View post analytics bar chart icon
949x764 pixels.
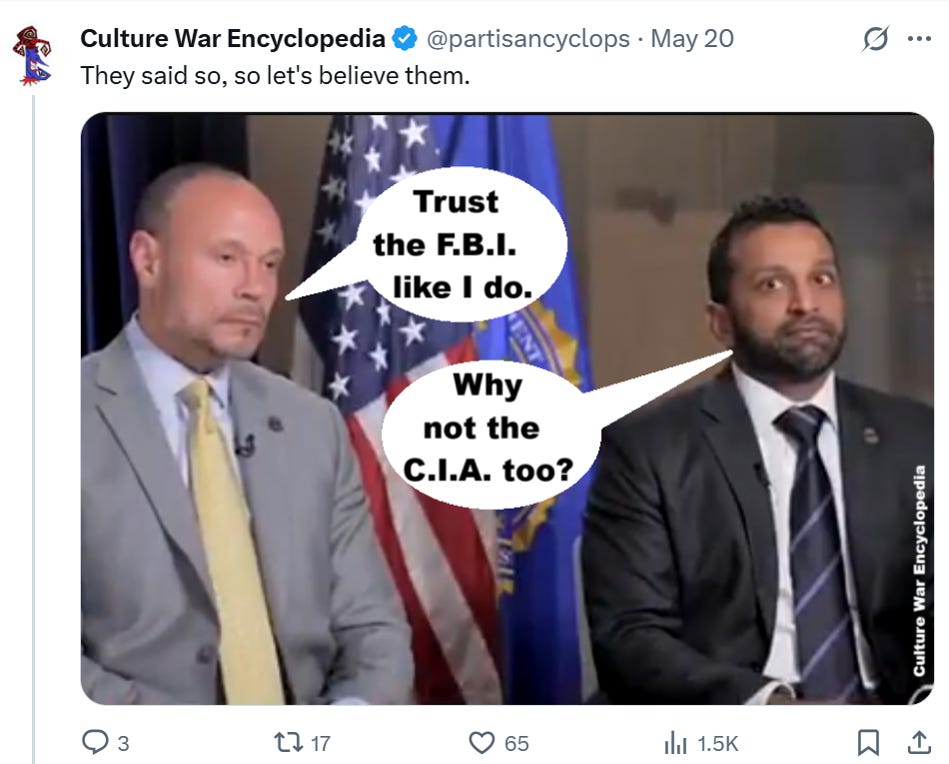[x=675, y=743]
